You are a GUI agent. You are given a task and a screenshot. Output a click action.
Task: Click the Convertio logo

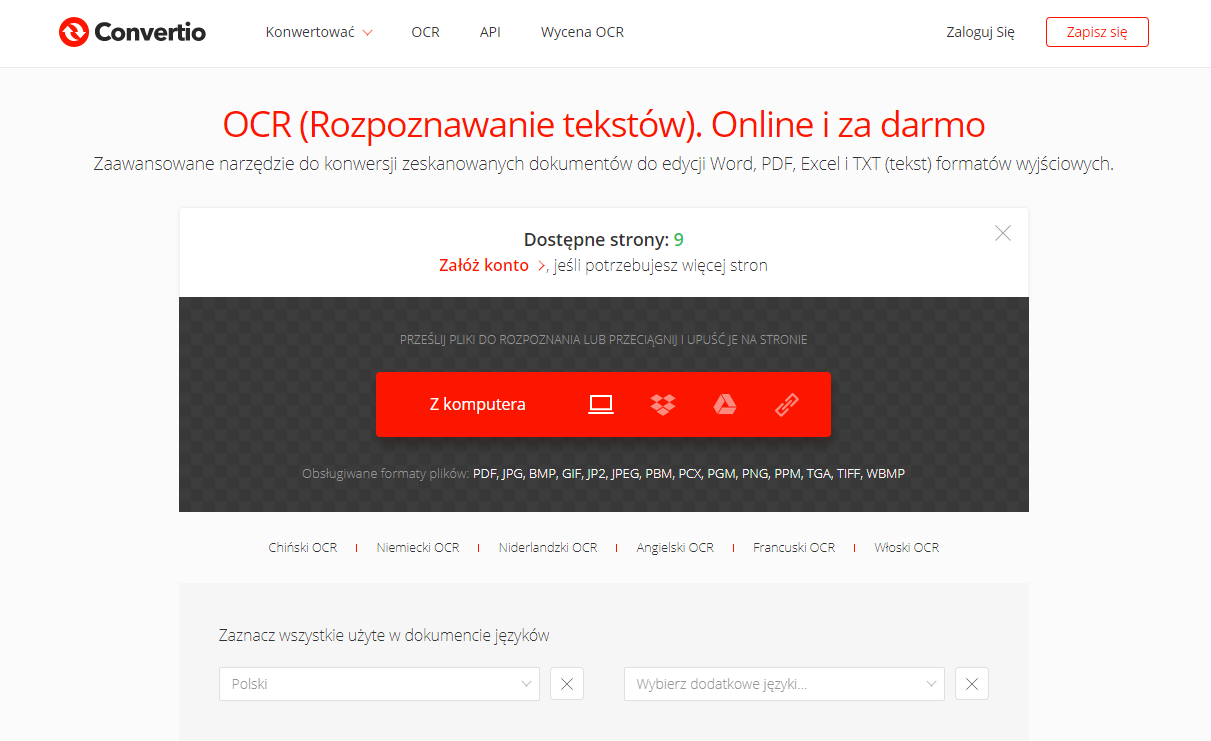pos(132,32)
